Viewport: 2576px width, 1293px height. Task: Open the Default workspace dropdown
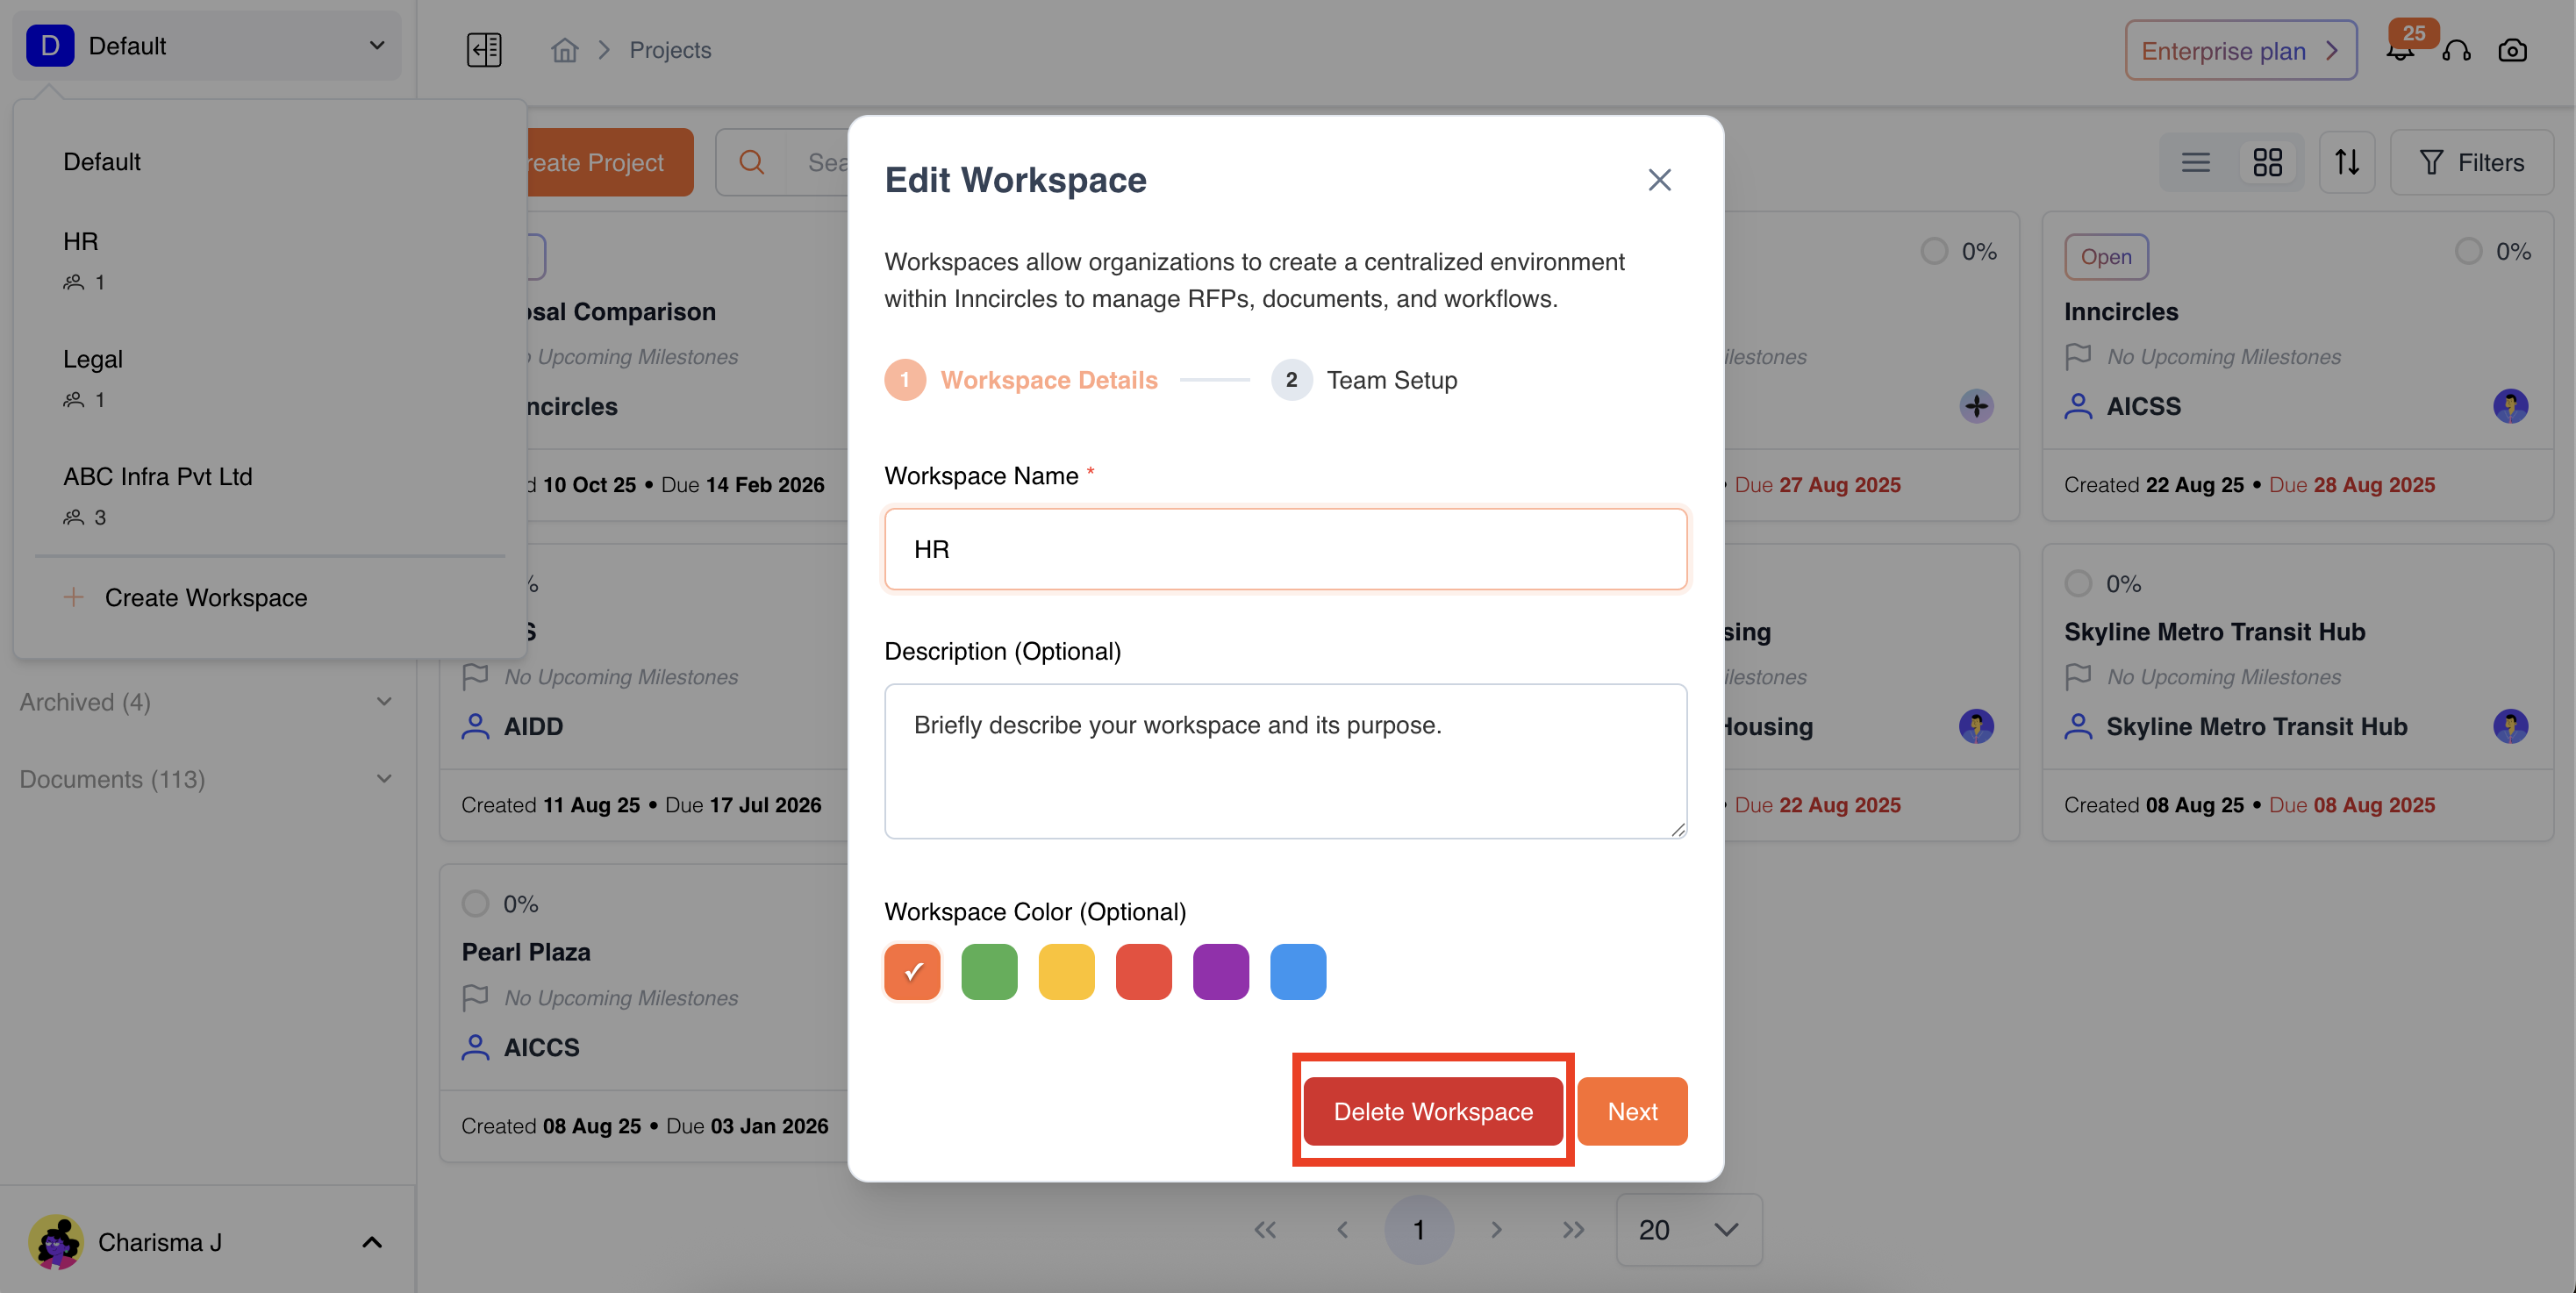click(207, 46)
